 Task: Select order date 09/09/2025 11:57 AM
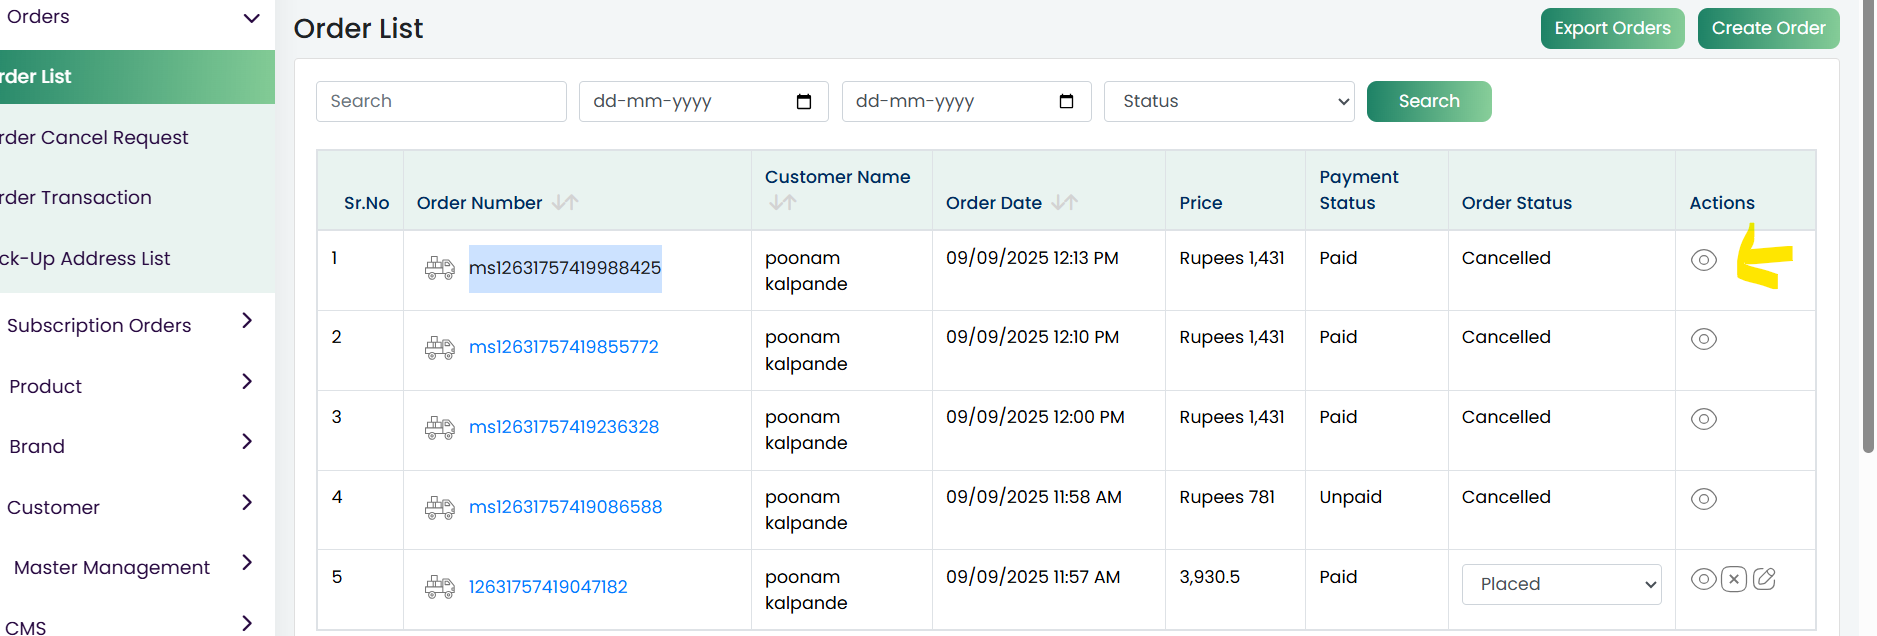pyautogui.click(x=1033, y=577)
